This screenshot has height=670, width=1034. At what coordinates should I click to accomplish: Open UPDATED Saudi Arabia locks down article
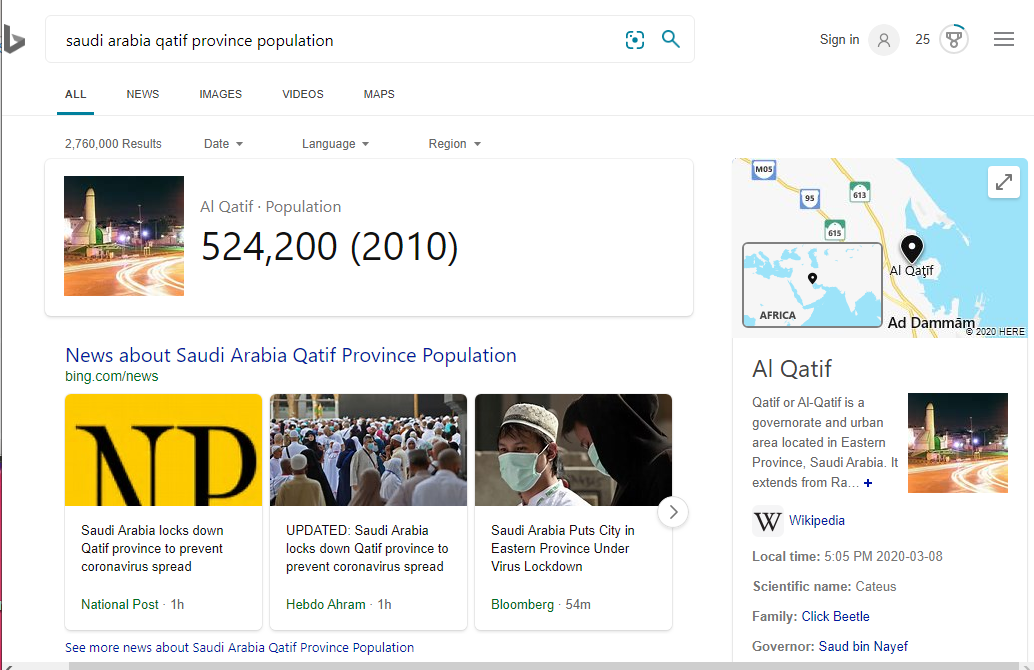367,549
